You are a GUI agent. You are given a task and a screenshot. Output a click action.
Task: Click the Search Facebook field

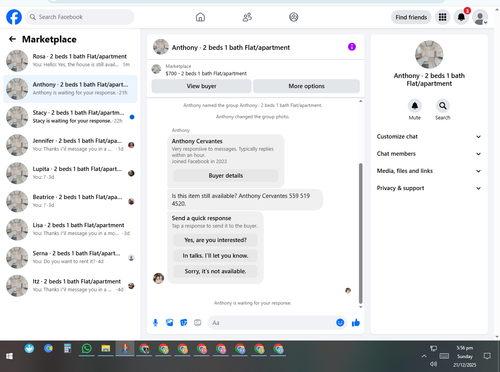click(x=80, y=17)
